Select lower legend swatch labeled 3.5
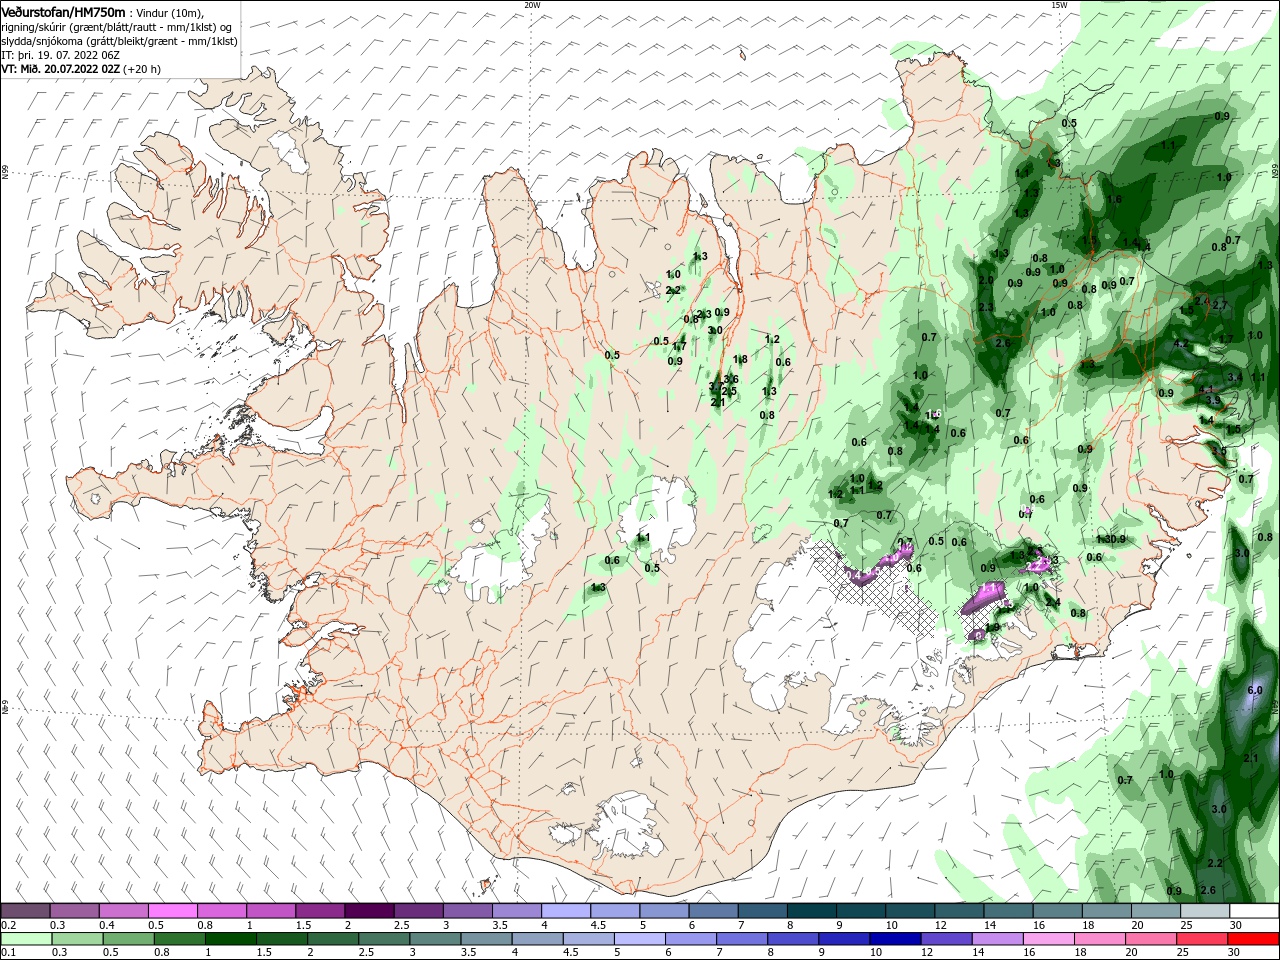1280x960 pixels. tap(487, 939)
